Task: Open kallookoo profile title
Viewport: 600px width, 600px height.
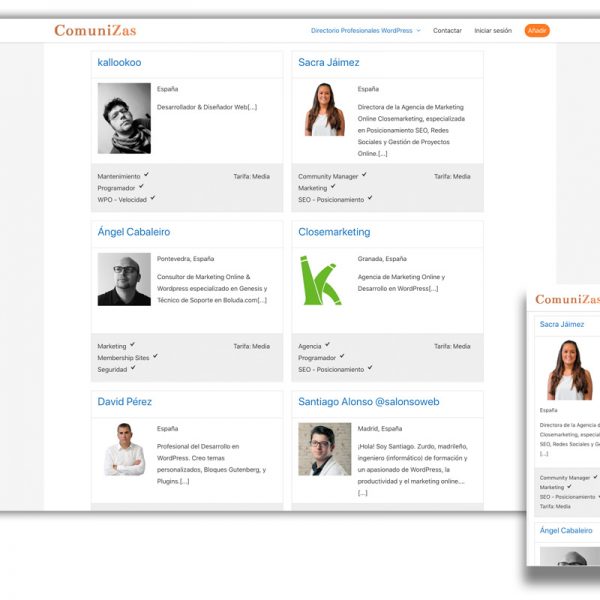Action: coord(119,62)
